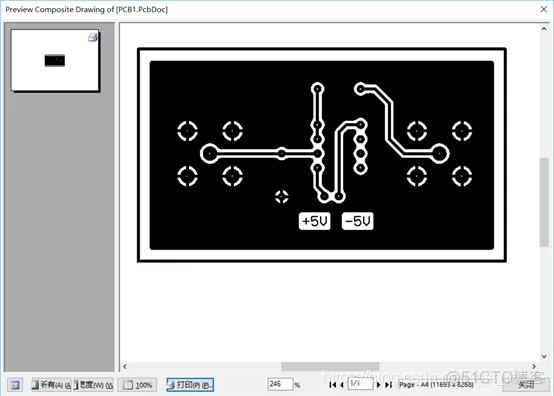Click the horizontal scrollbar left arrow

125,367
